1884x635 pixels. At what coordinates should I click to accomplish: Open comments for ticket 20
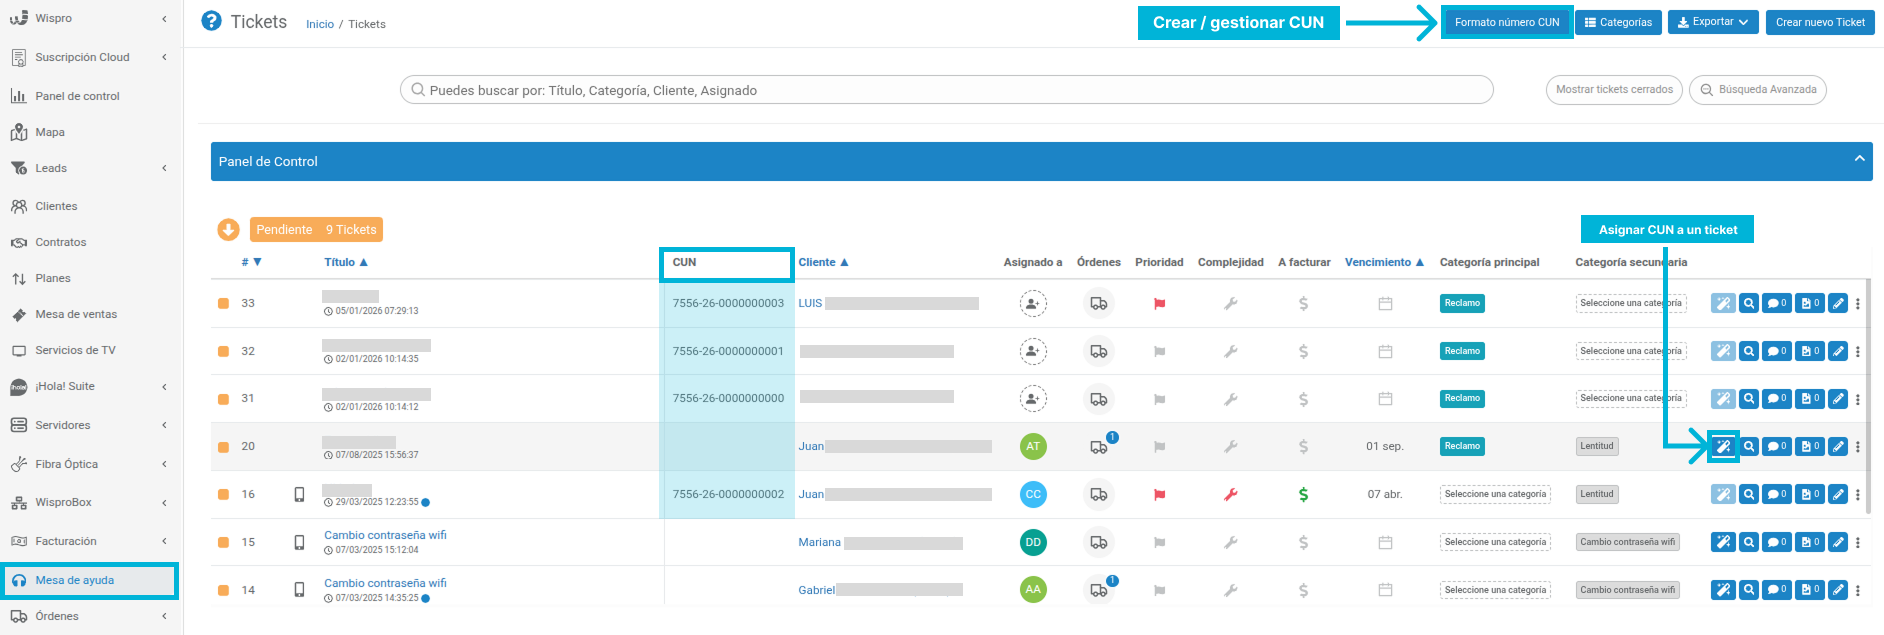point(1777,447)
